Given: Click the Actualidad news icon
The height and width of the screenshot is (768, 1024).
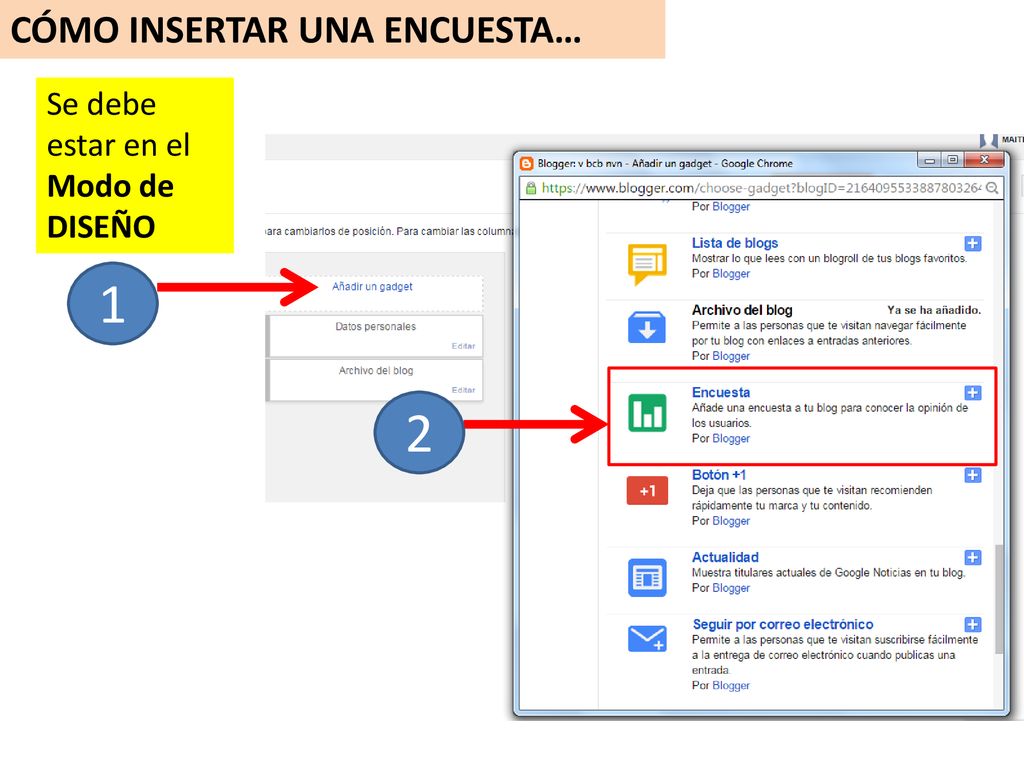Looking at the screenshot, I should pyautogui.click(x=647, y=577).
